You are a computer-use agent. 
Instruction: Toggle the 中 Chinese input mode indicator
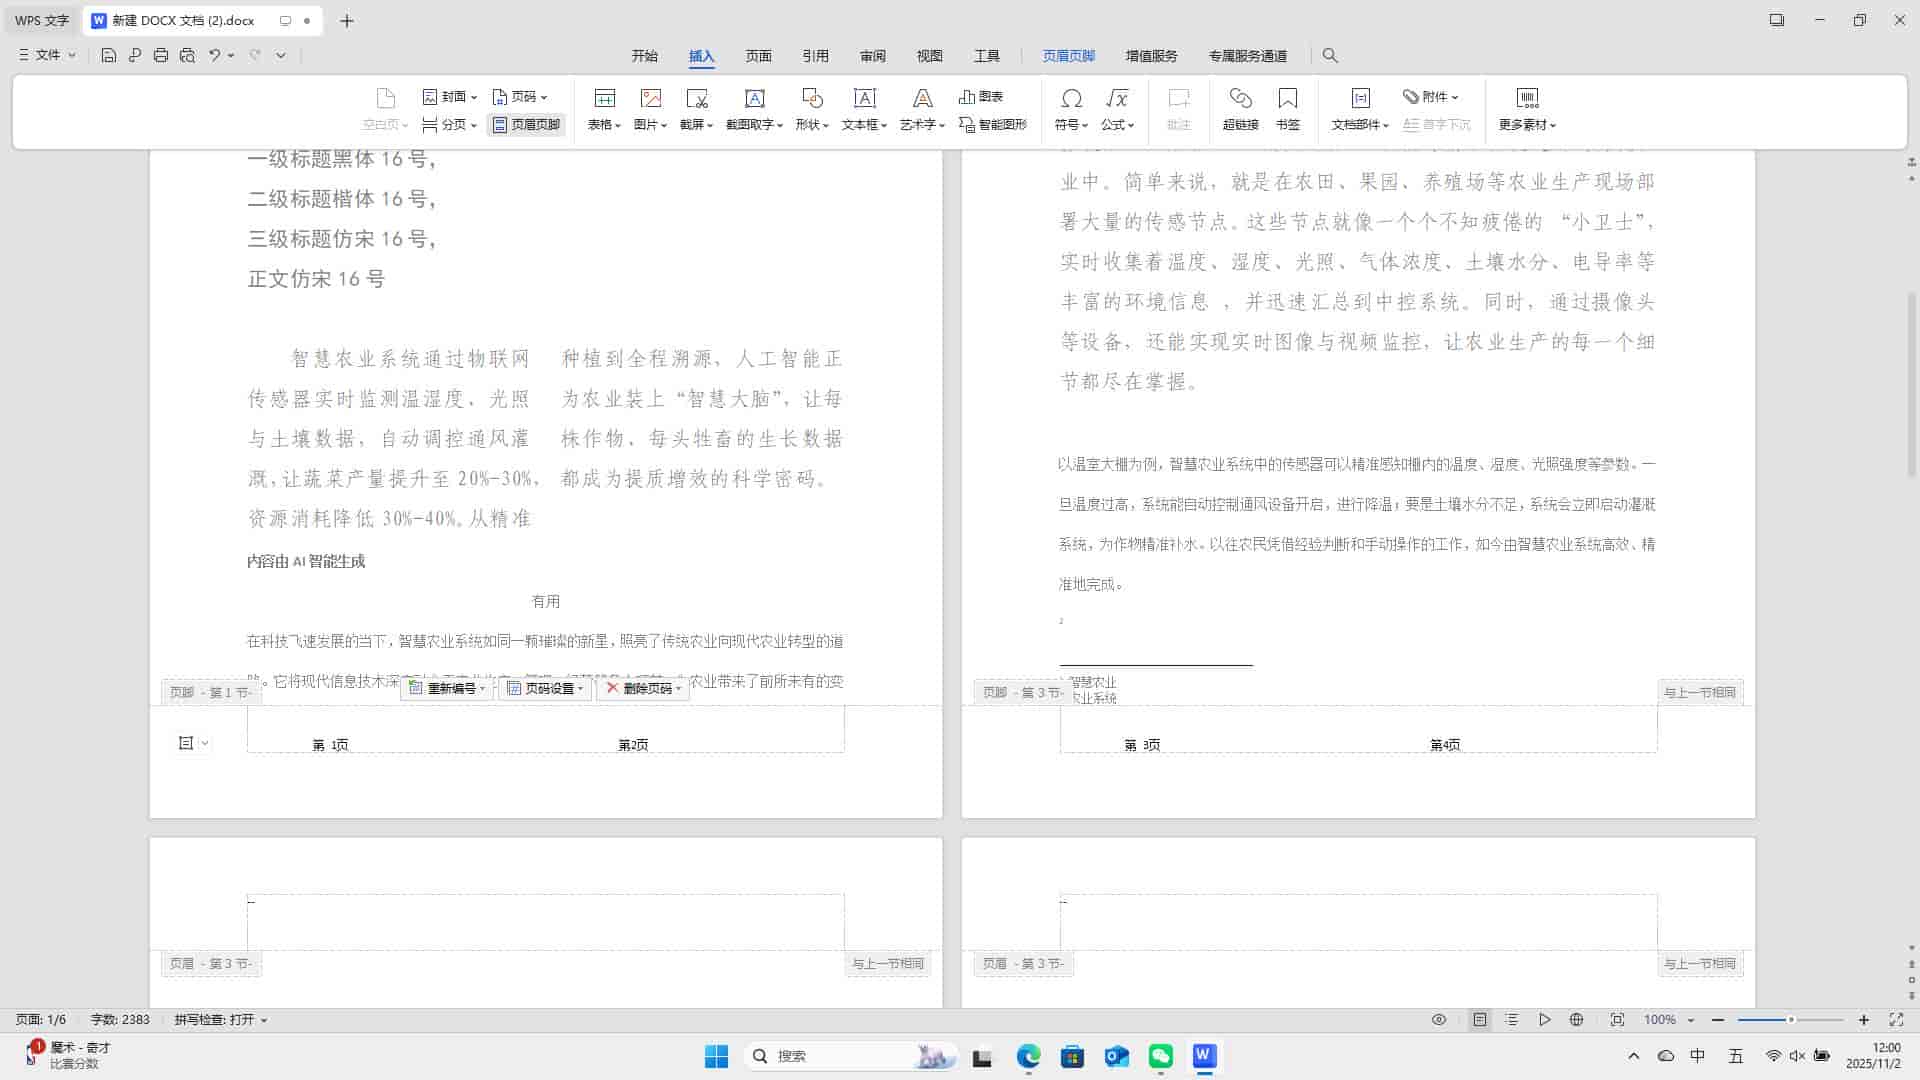click(x=1698, y=1056)
